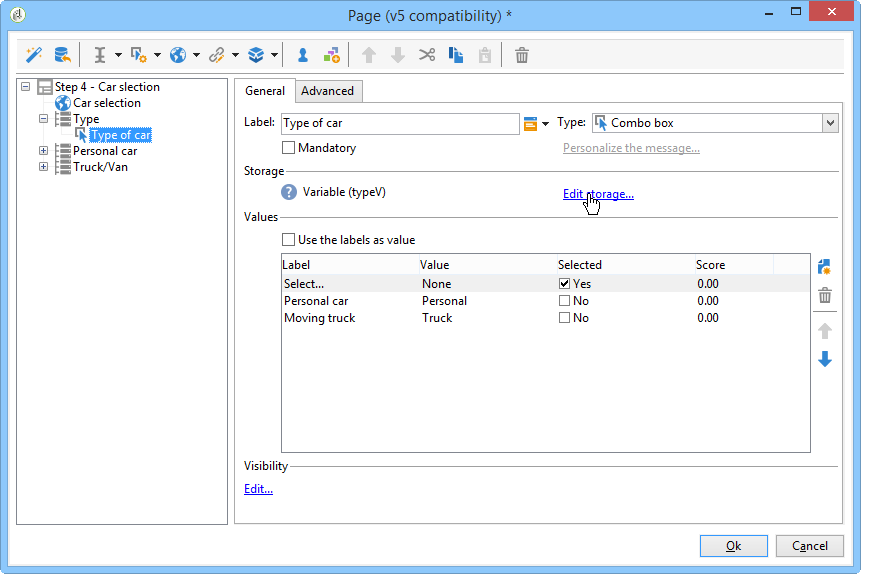877x586 pixels.
Task: Click the database storage icon in toolbar
Action: (x=62, y=55)
